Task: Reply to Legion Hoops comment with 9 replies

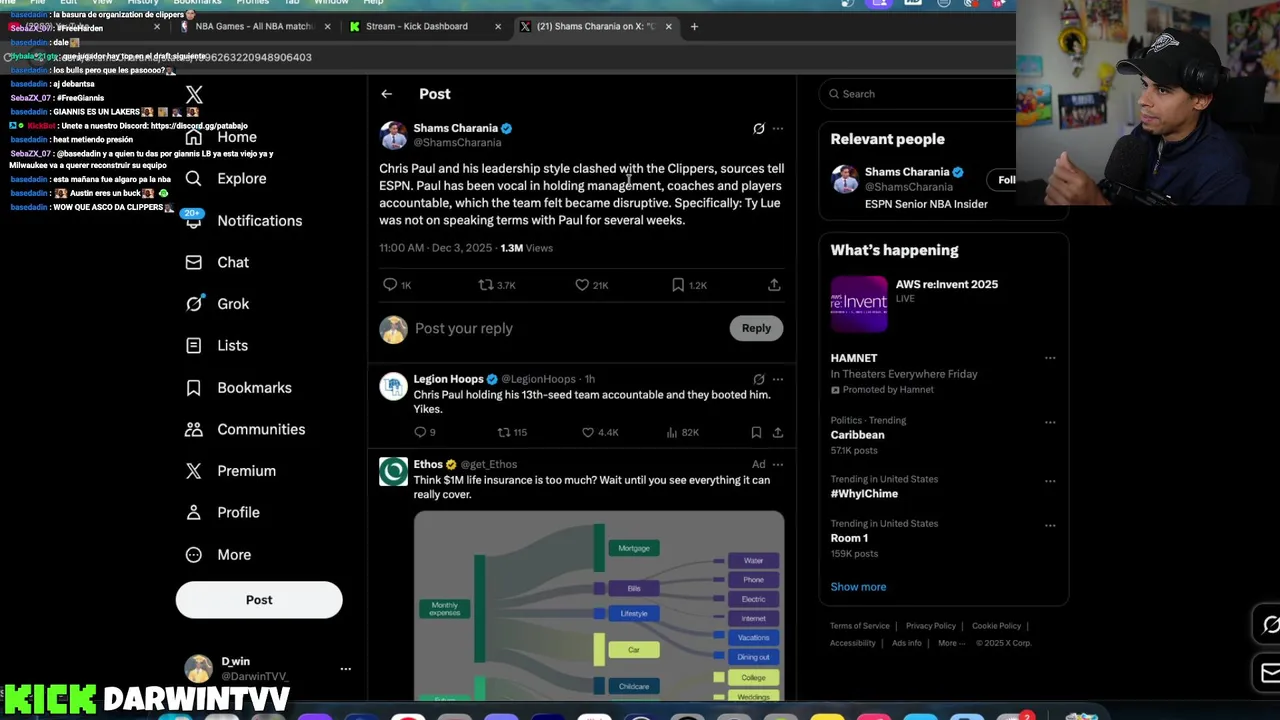Action: click(x=424, y=432)
